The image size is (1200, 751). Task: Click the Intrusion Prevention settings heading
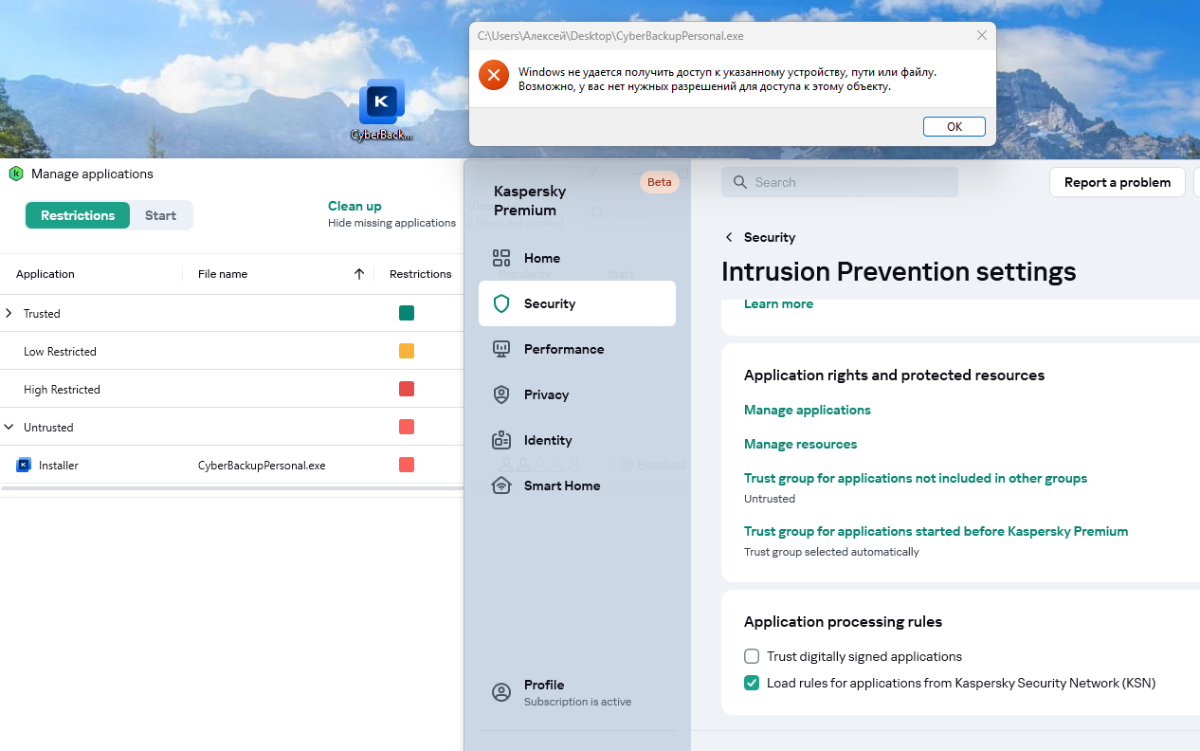[x=899, y=271]
